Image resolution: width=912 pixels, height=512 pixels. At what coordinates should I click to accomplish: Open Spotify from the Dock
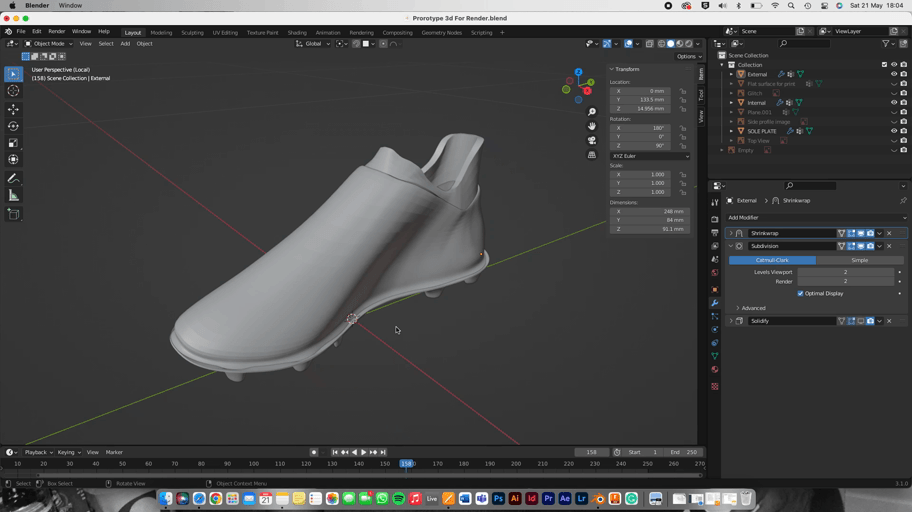coord(398,499)
